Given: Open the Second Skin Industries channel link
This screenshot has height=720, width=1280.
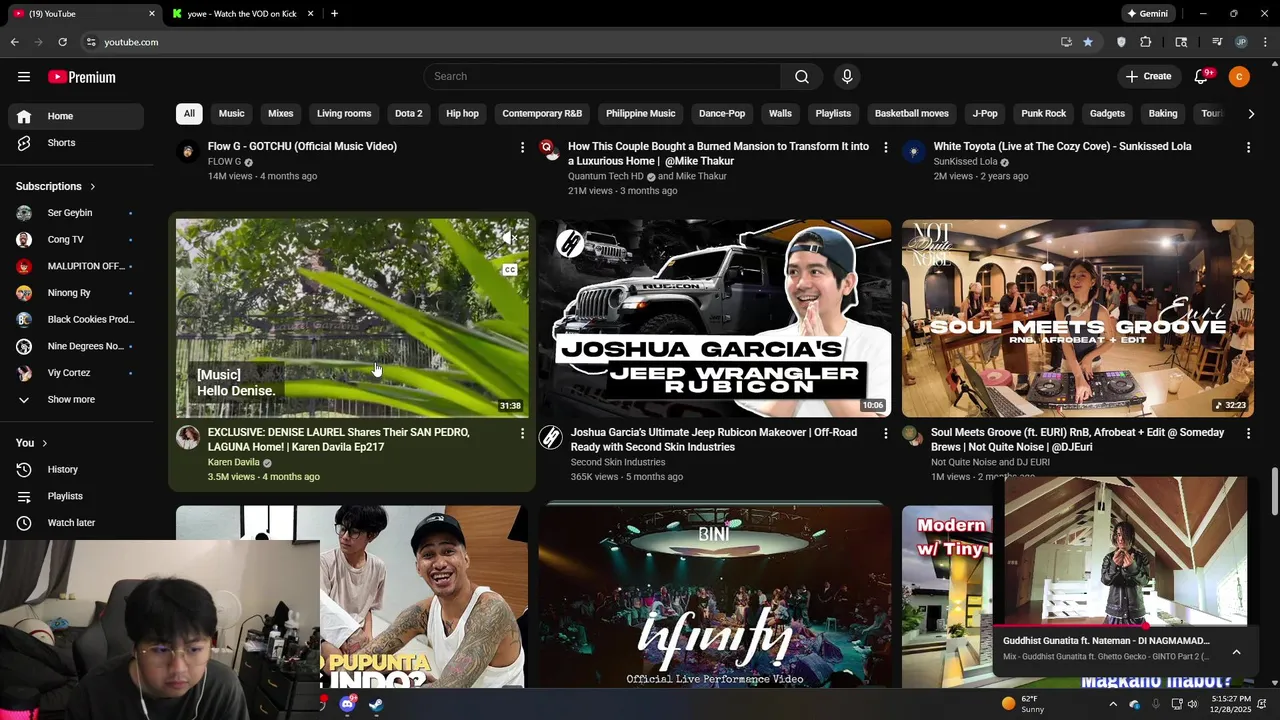Looking at the screenshot, I should tap(618, 463).
